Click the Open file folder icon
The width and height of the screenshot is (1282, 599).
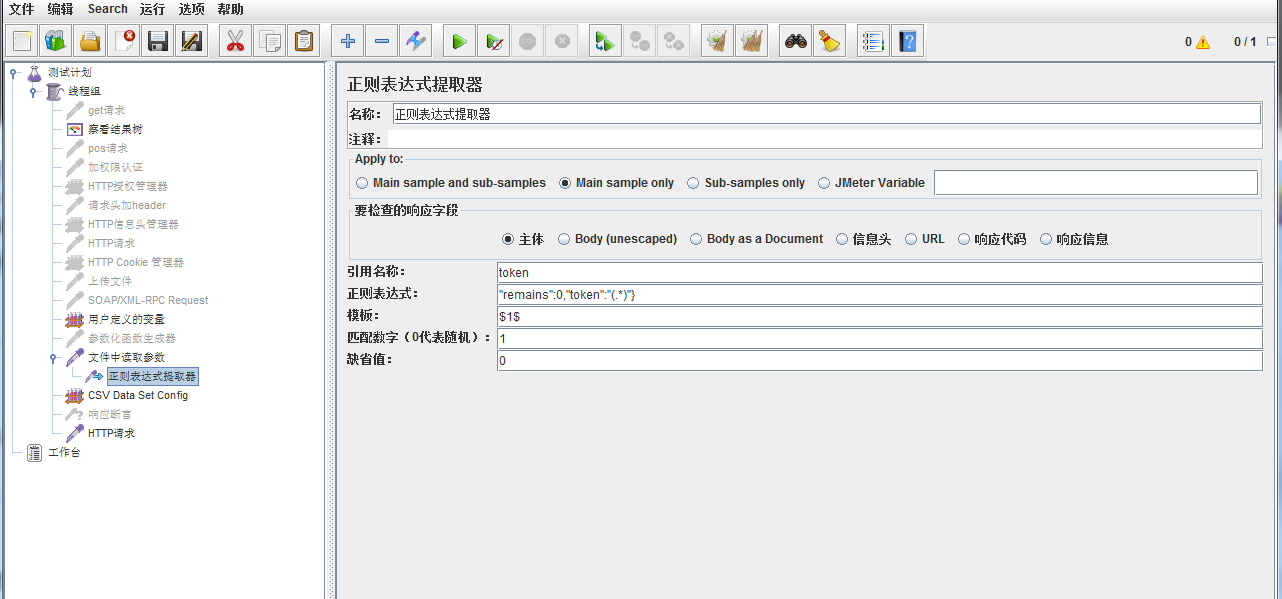[90, 41]
